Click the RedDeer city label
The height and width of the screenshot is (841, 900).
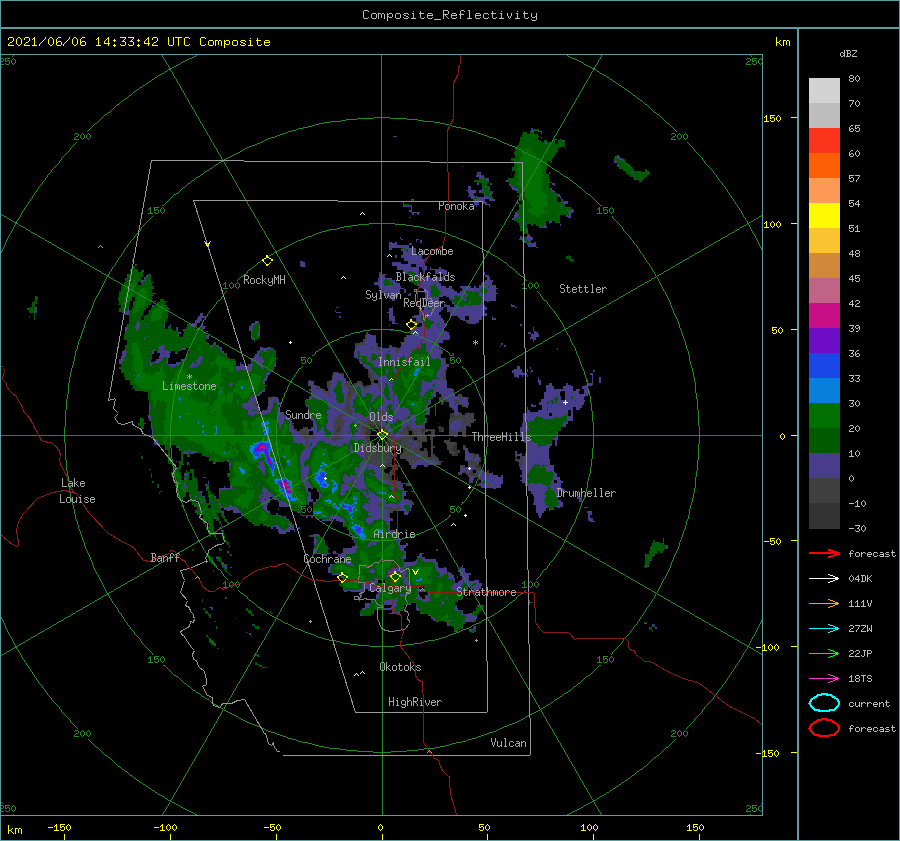point(424,303)
